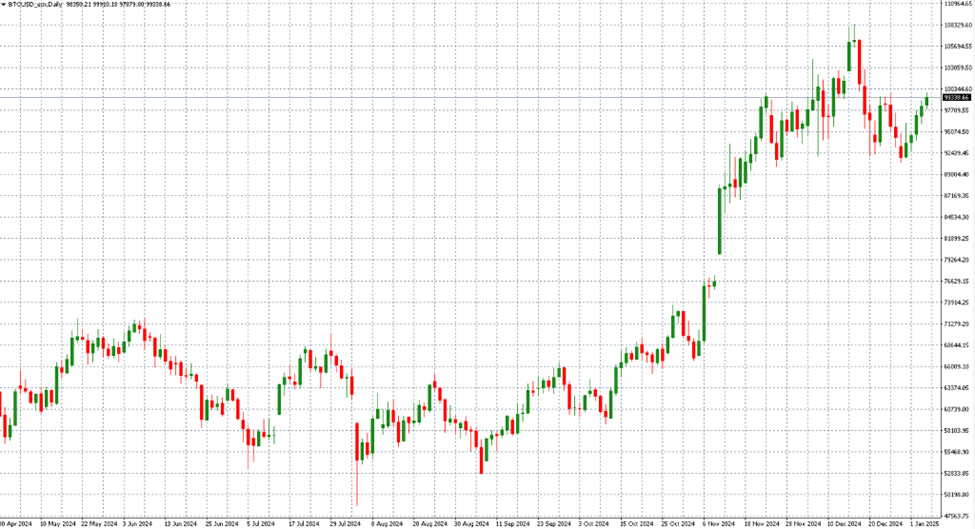Click the 50198.80 price scale value
The width and height of the screenshot is (975, 529).
[958, 494]
